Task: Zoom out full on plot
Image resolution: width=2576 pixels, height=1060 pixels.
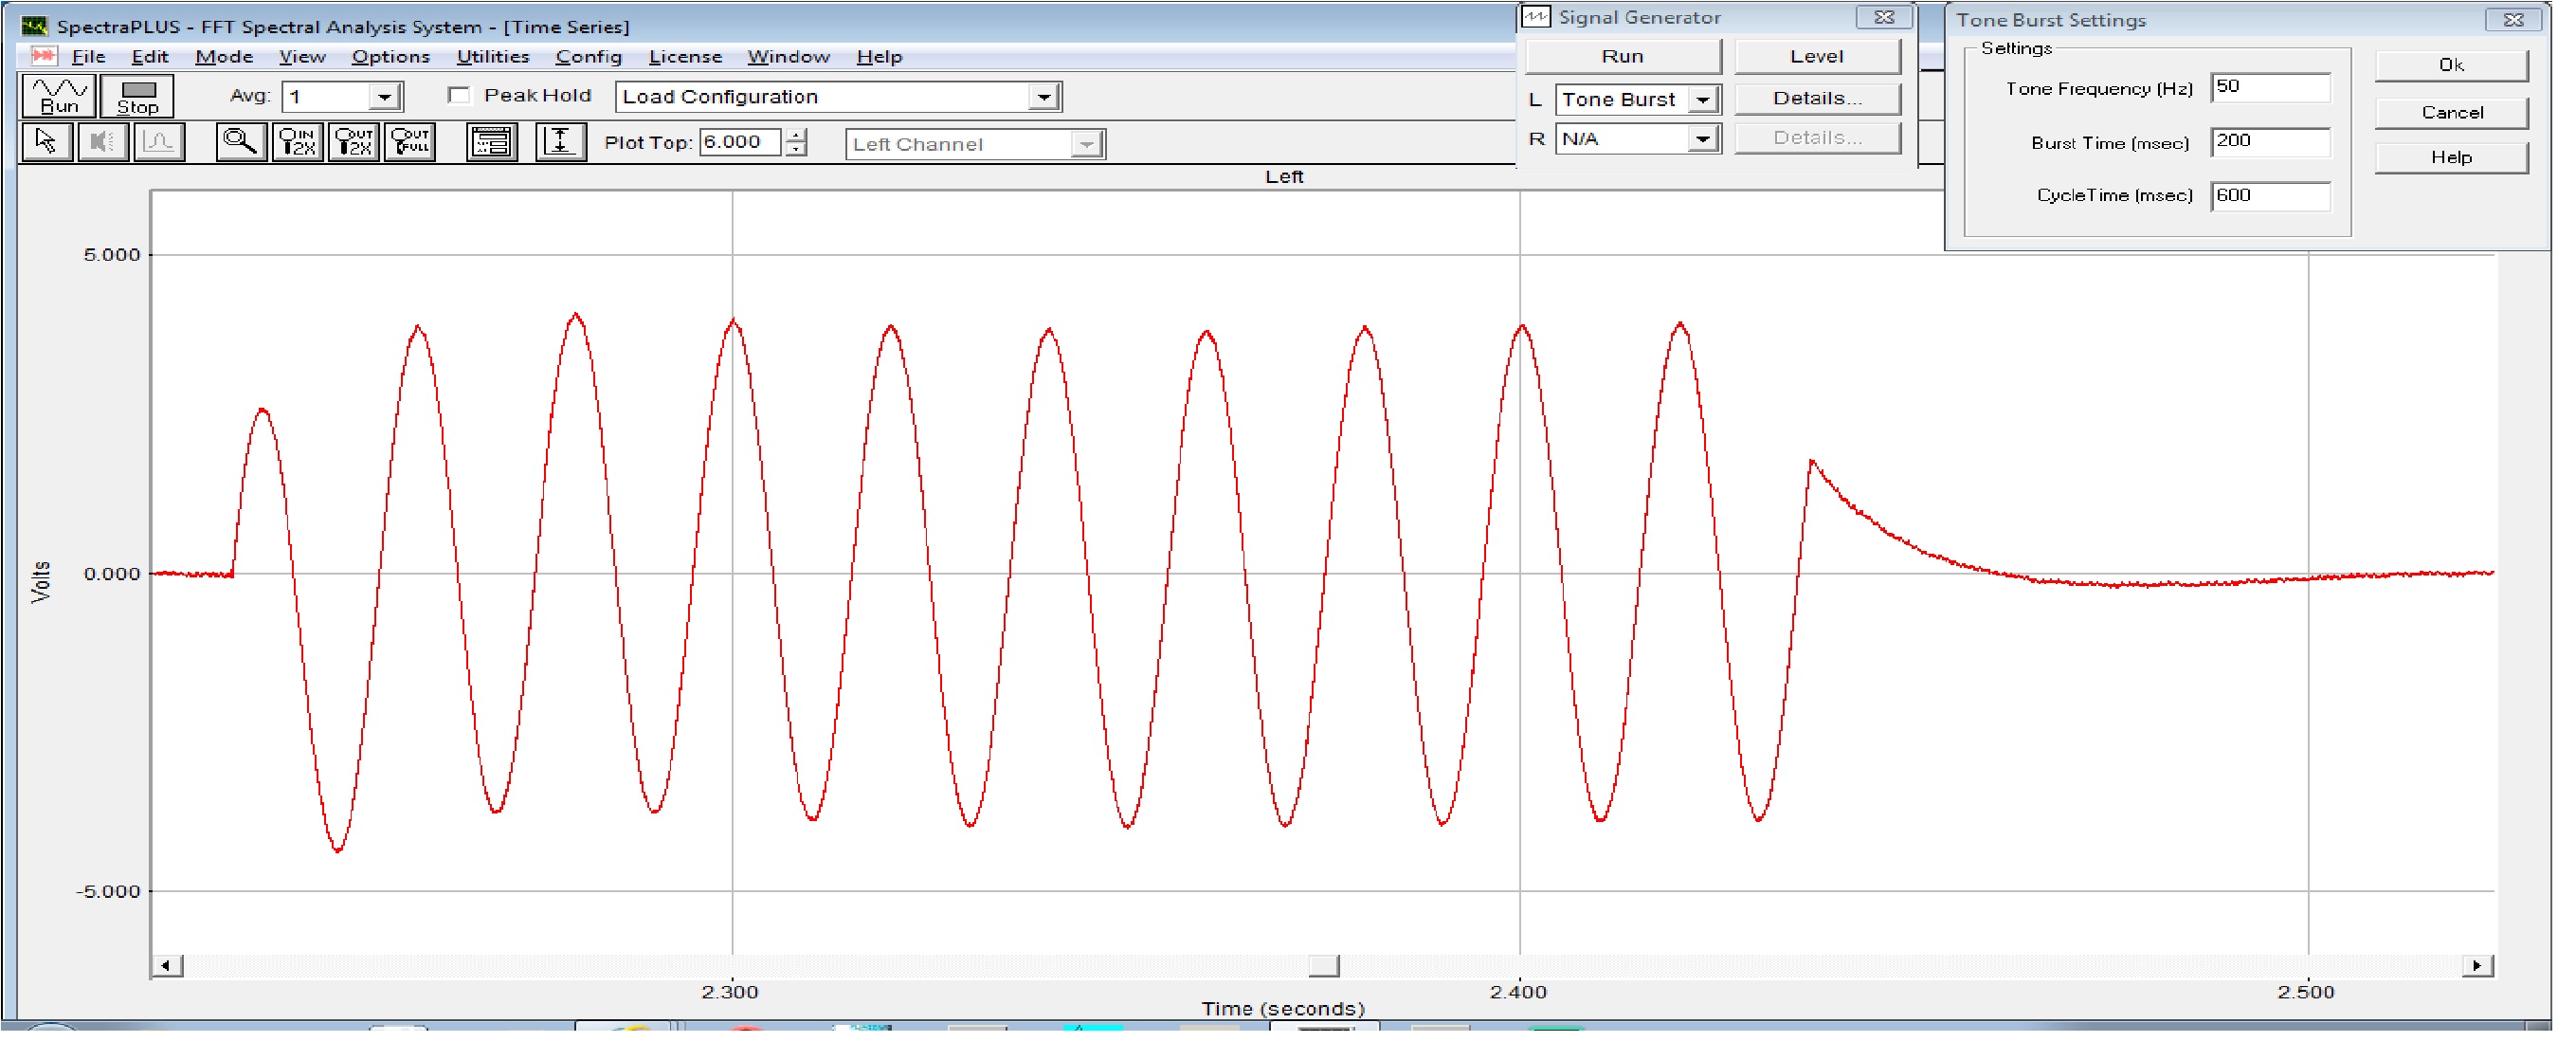Action: [410, 142]
